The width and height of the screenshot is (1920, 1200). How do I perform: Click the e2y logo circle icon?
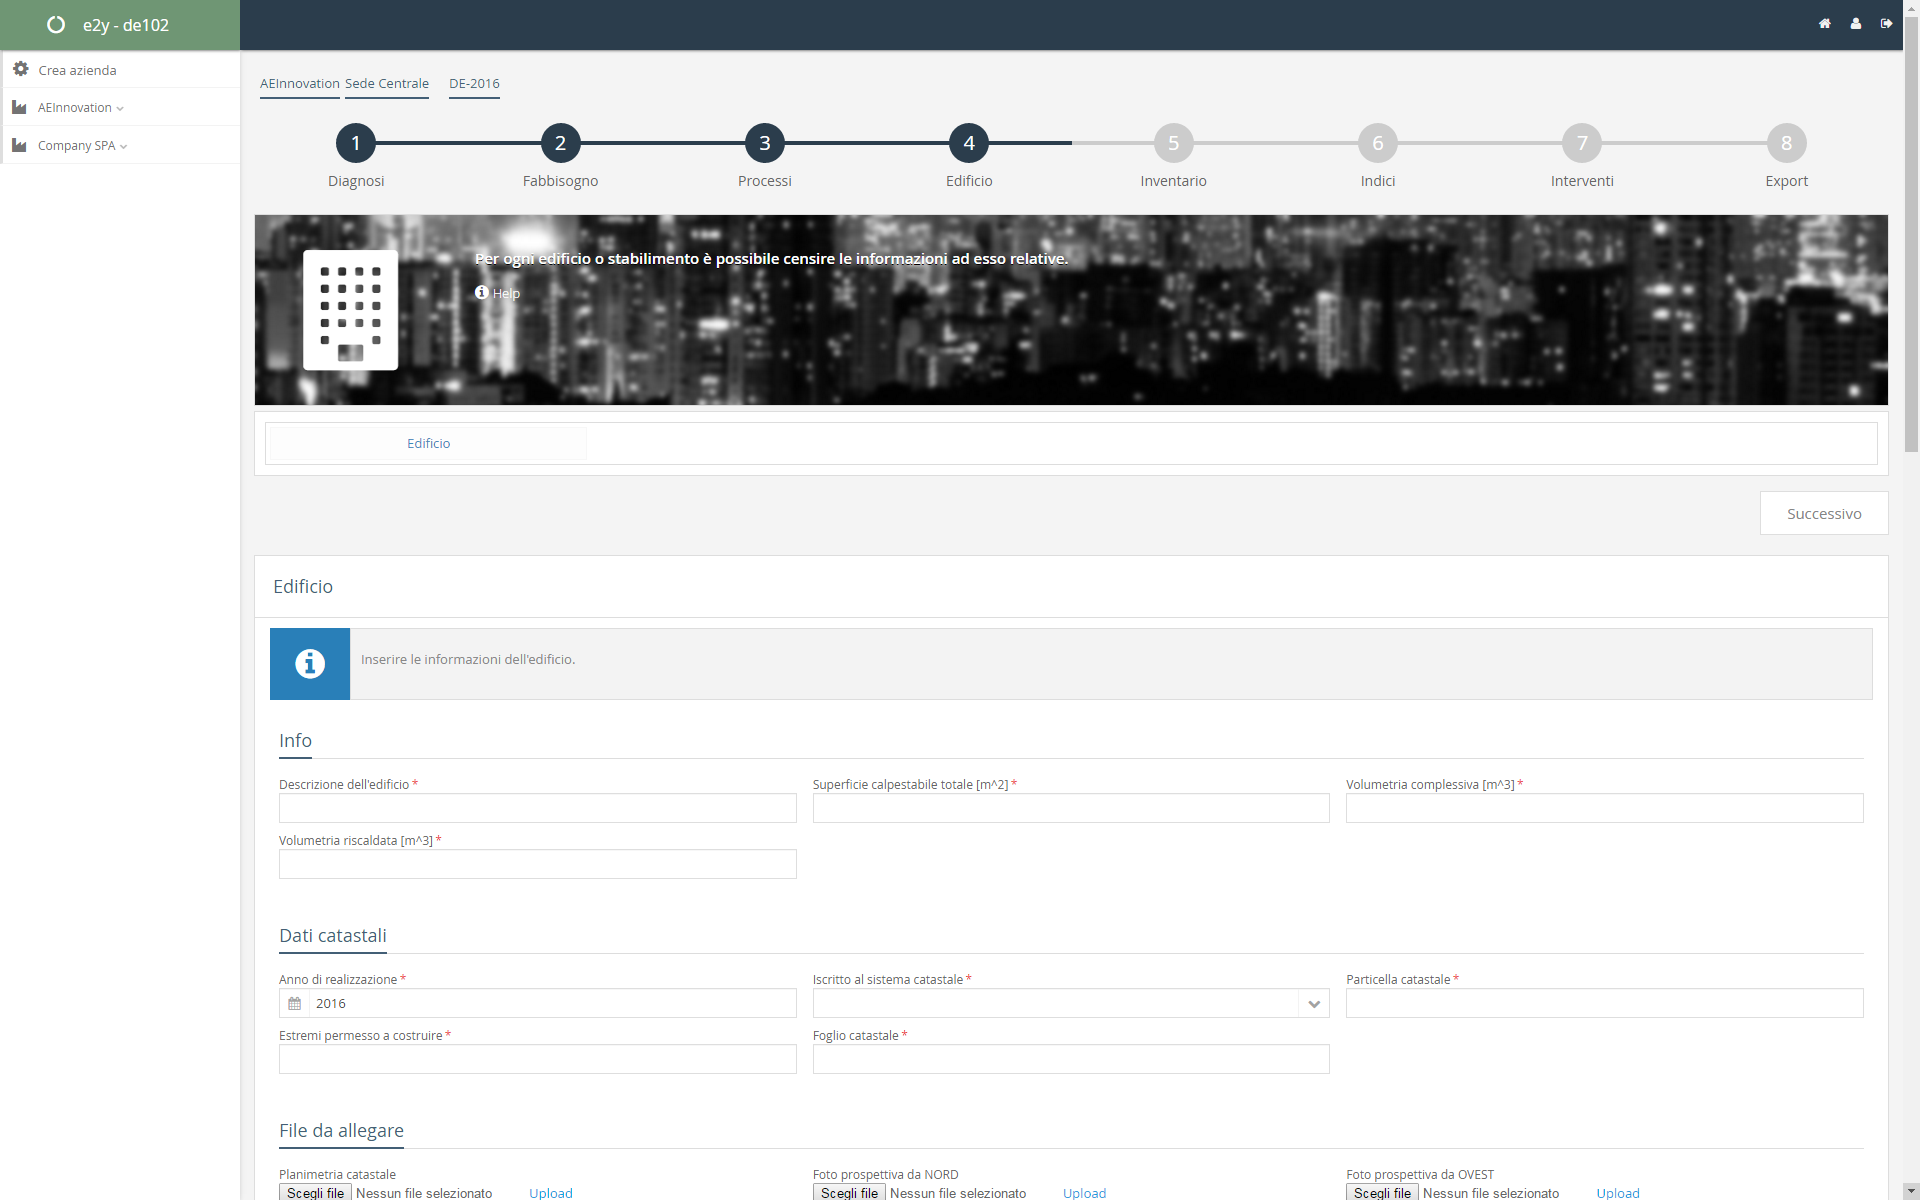(x=56, y=25)
